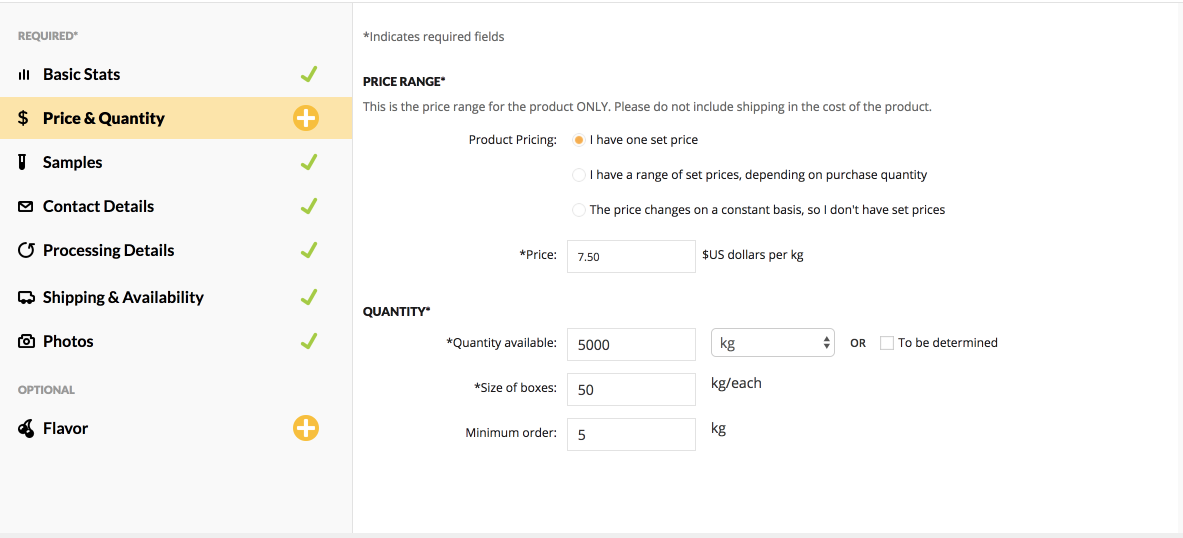Focus the Quantity available input field

630,344
